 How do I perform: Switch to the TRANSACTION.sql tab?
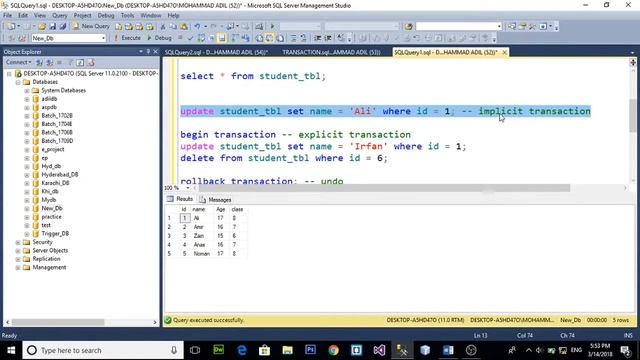pos(331,52)
